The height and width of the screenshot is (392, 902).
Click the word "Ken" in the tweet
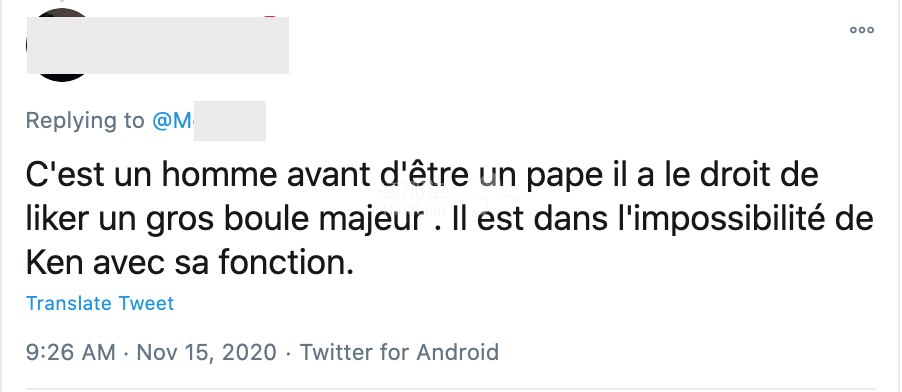point(55,263)
